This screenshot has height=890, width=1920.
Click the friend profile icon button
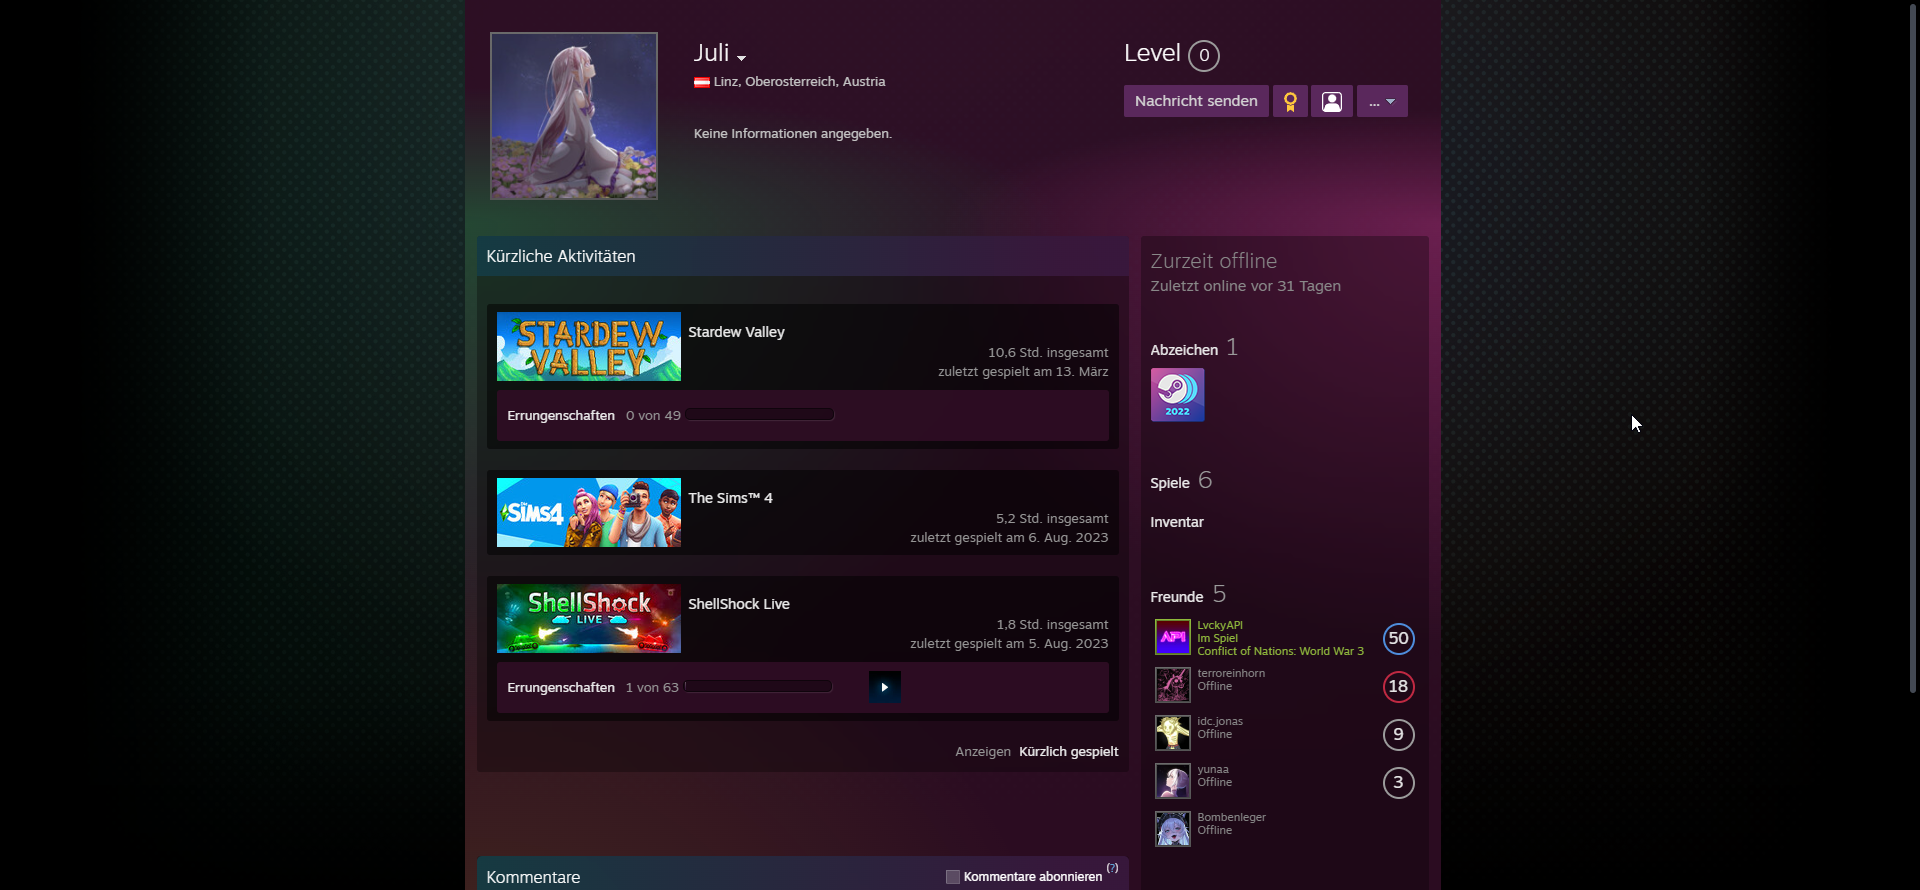(1331, 101)
